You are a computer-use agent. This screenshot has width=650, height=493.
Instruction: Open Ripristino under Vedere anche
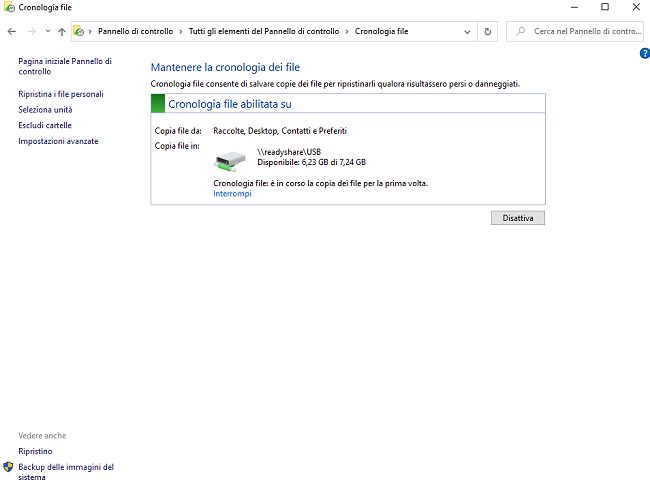pos(35,451)
